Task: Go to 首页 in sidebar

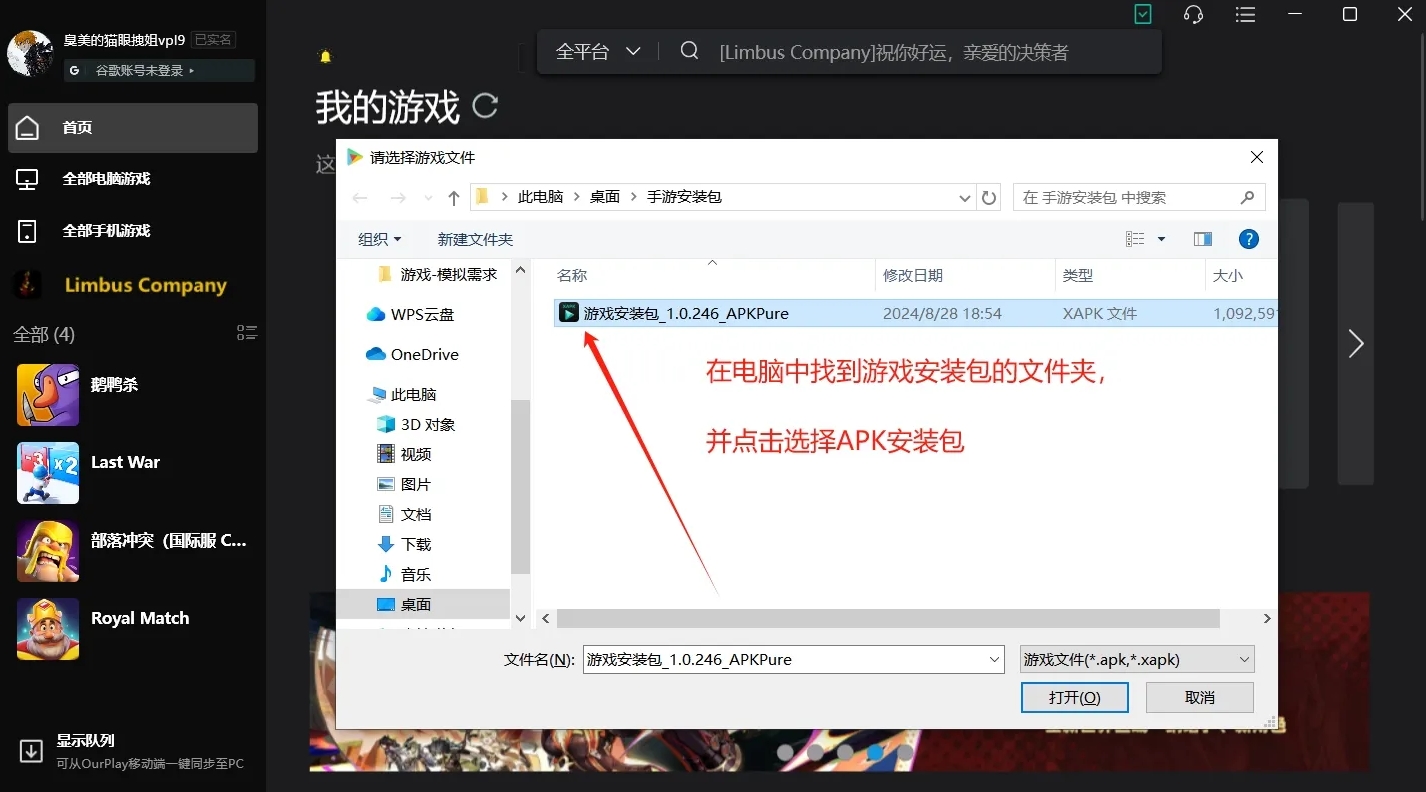Action: point(133,128)
